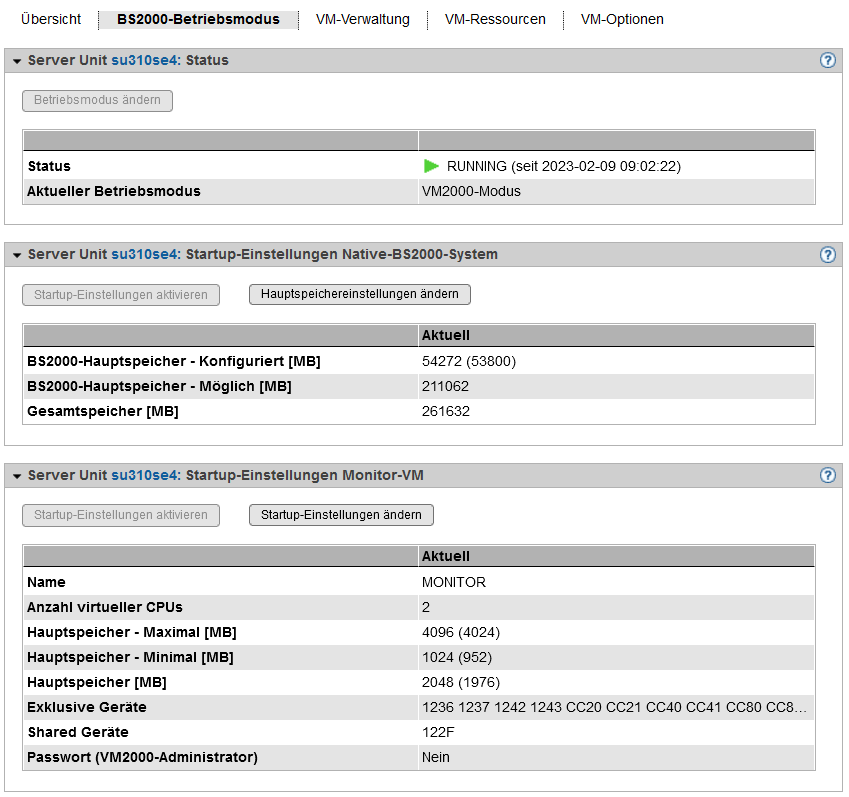Collapse the Monitor-VM startup settings section
849x797 pixels.
(x=17, y=476)
